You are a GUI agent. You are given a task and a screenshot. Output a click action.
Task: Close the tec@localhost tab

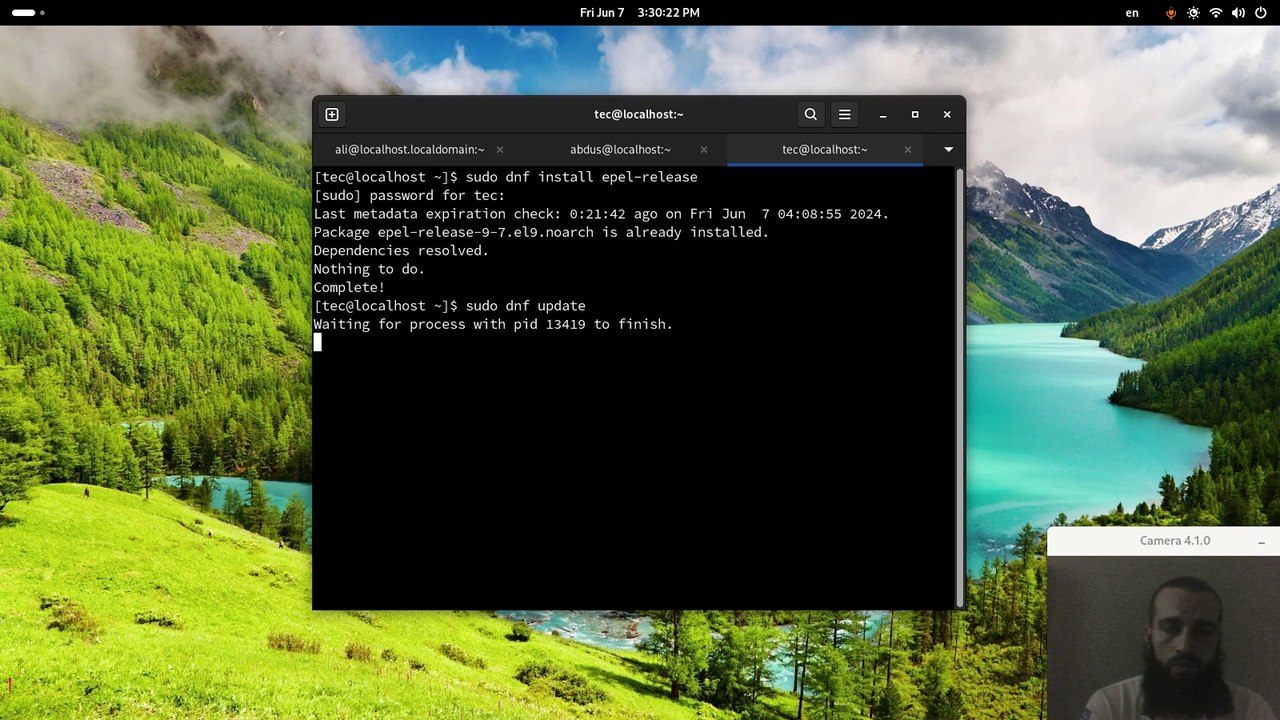pos(908,149)
